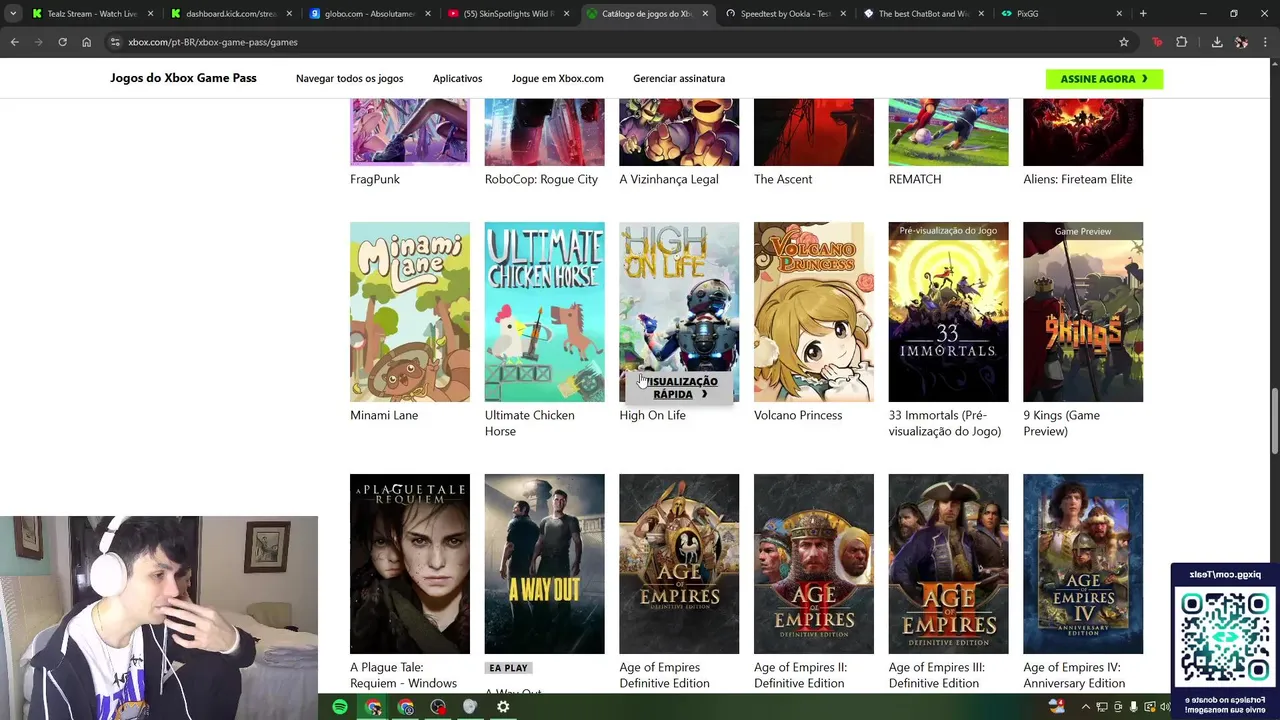Go back using the browser back arrow
The width and height of the screenshot is (1280, 720).
[x=14, y=42]
